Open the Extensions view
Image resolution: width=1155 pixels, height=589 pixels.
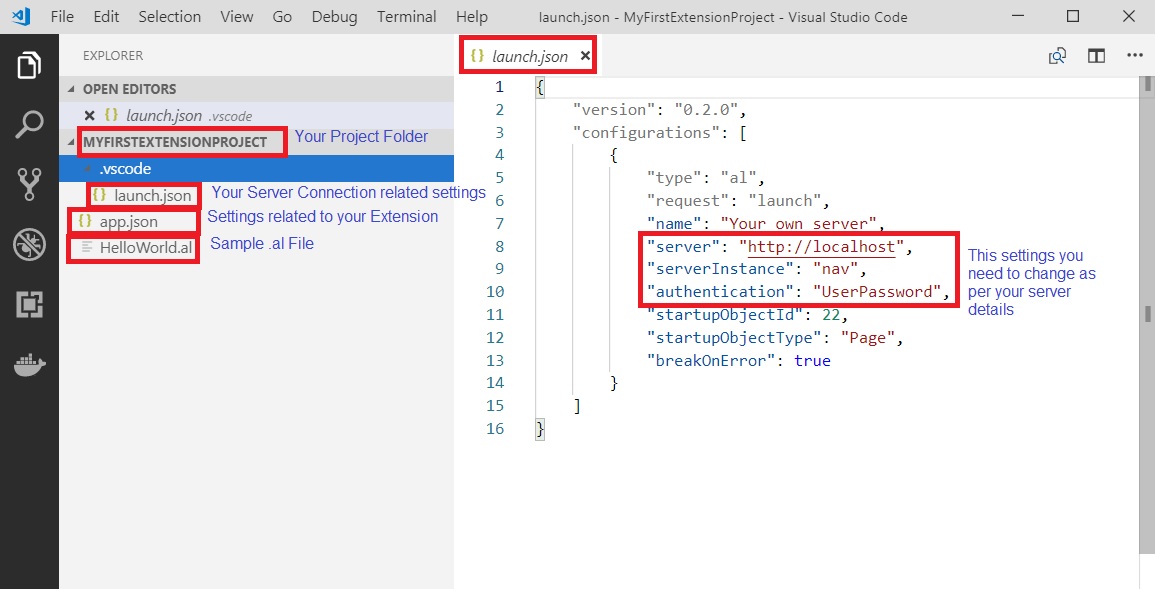pyautogui.click(x=29, y=304)
